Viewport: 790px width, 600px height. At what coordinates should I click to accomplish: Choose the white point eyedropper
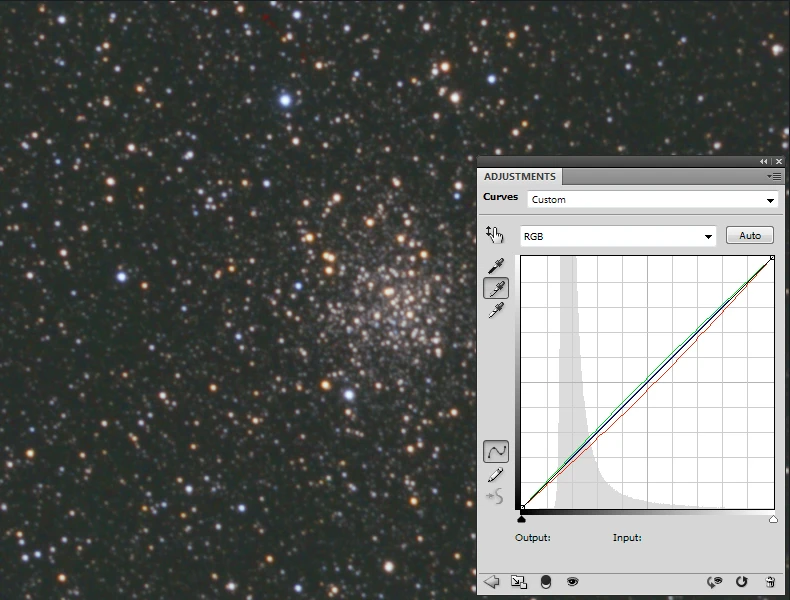click(x=495, y=311)
